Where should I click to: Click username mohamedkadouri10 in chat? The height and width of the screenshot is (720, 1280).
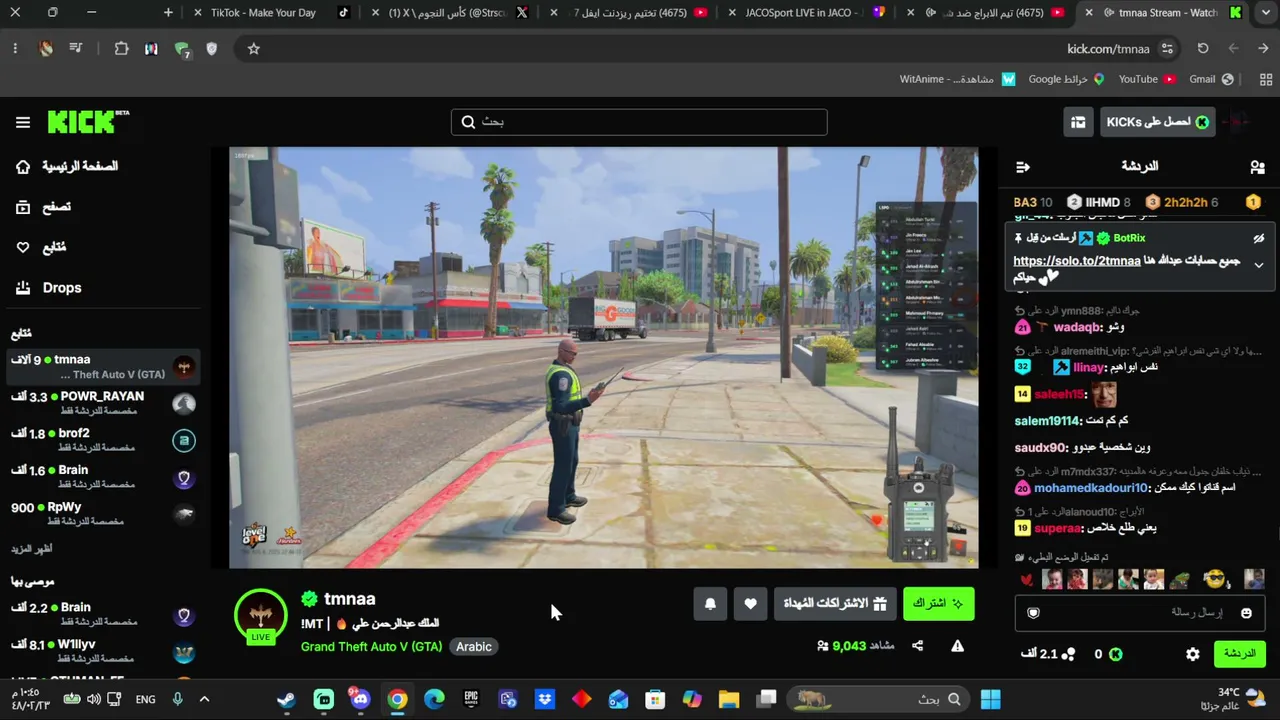[x=1091, y=488]
